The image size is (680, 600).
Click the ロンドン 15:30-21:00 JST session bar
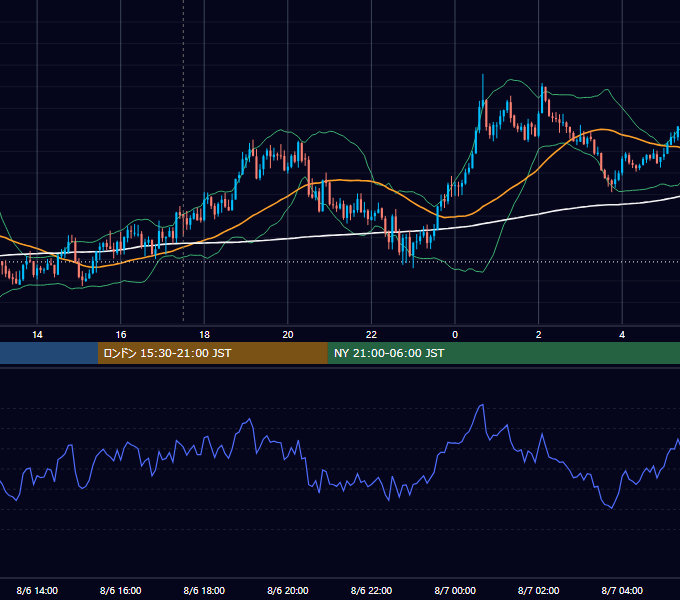coord(212,353)
